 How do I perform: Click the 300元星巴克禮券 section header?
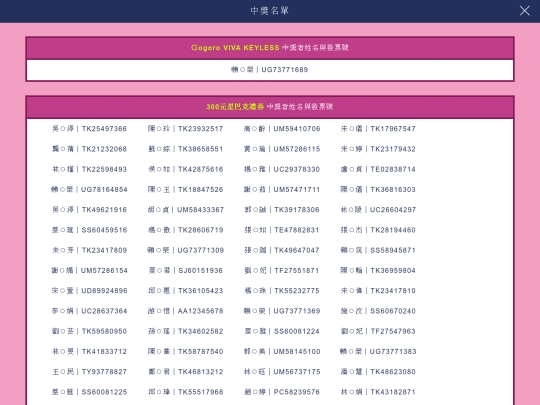point(270,107)
